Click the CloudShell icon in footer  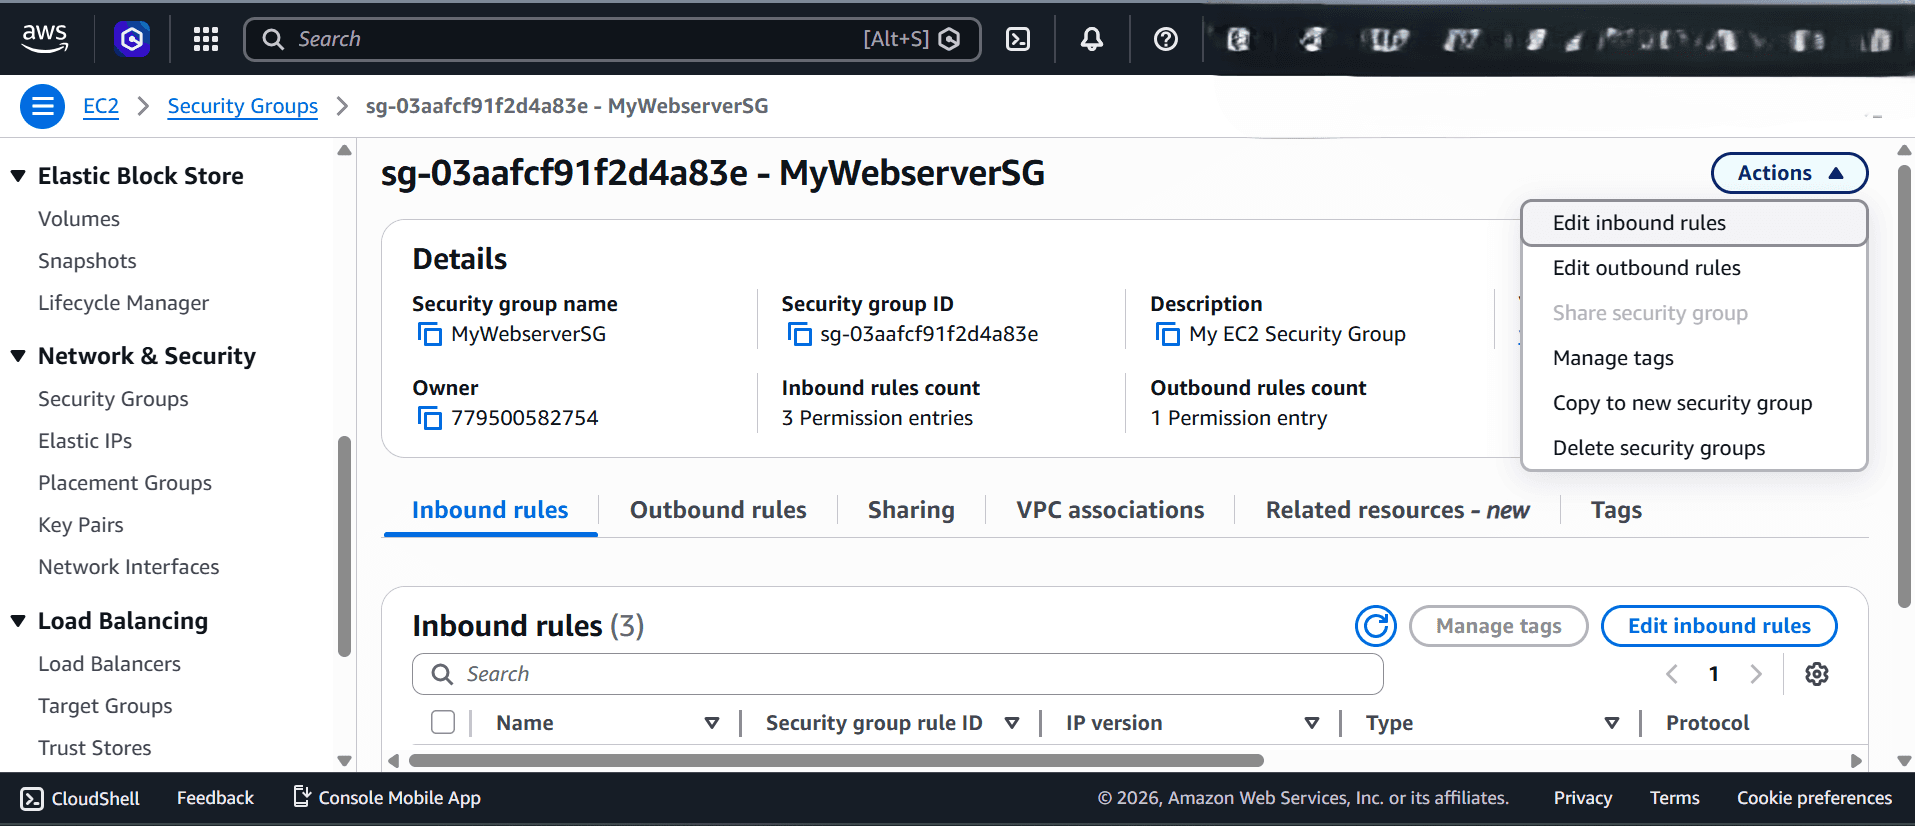click(x=32, y=798)
